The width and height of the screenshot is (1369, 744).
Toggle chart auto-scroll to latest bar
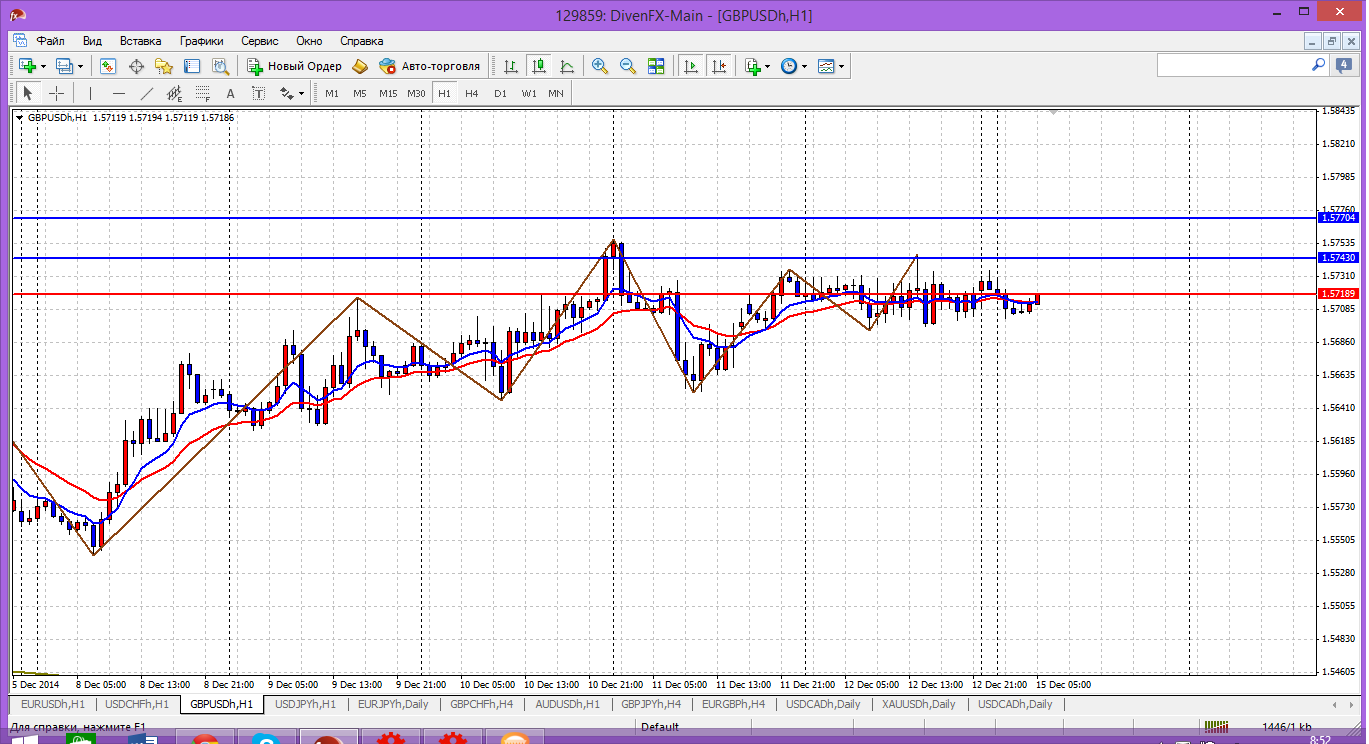click(690, 66)
